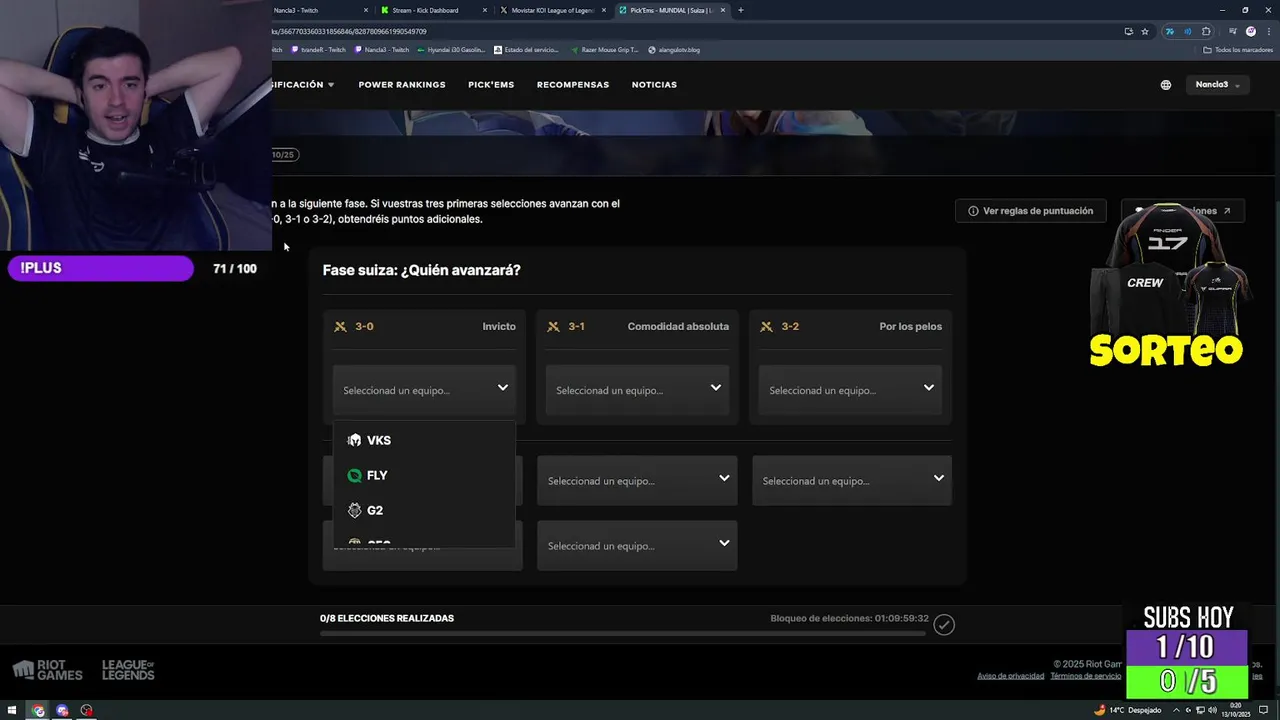Click the crossed swords icon beside 3-2
Screen dimensions: 1280x720
tap(767, 327)
